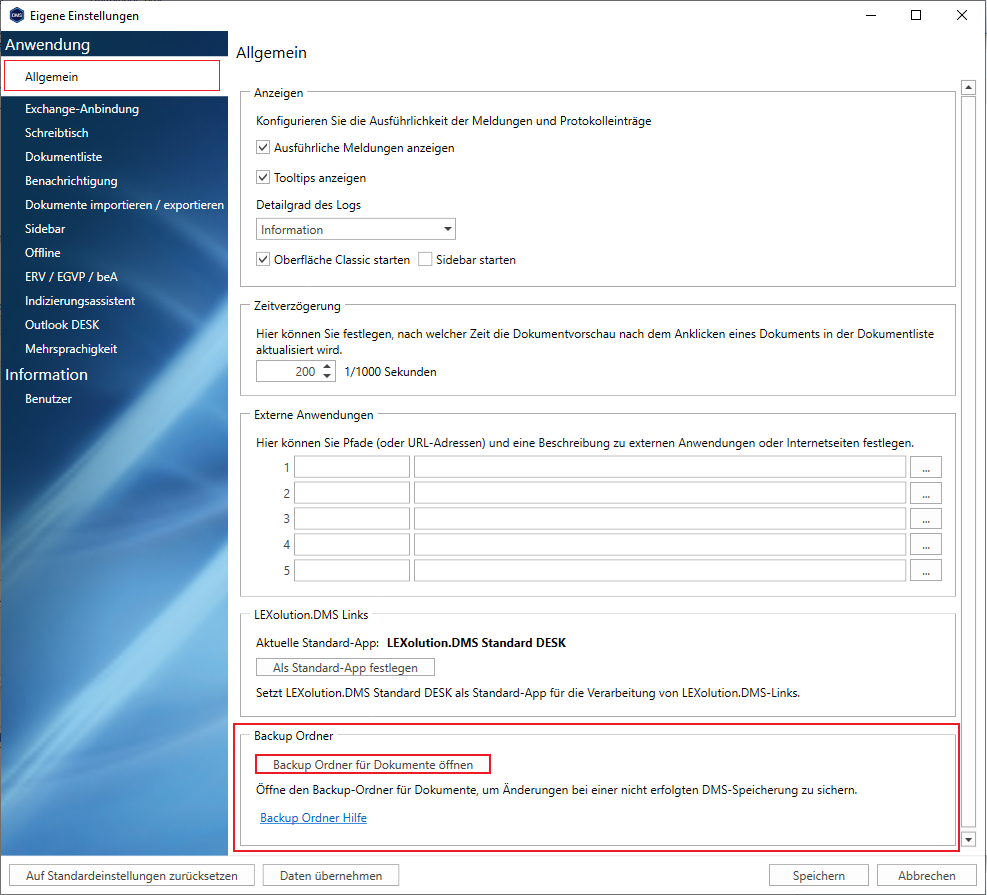Open Offline settings
Viewport: 987px width, 895px height.
tap(43, 252)
